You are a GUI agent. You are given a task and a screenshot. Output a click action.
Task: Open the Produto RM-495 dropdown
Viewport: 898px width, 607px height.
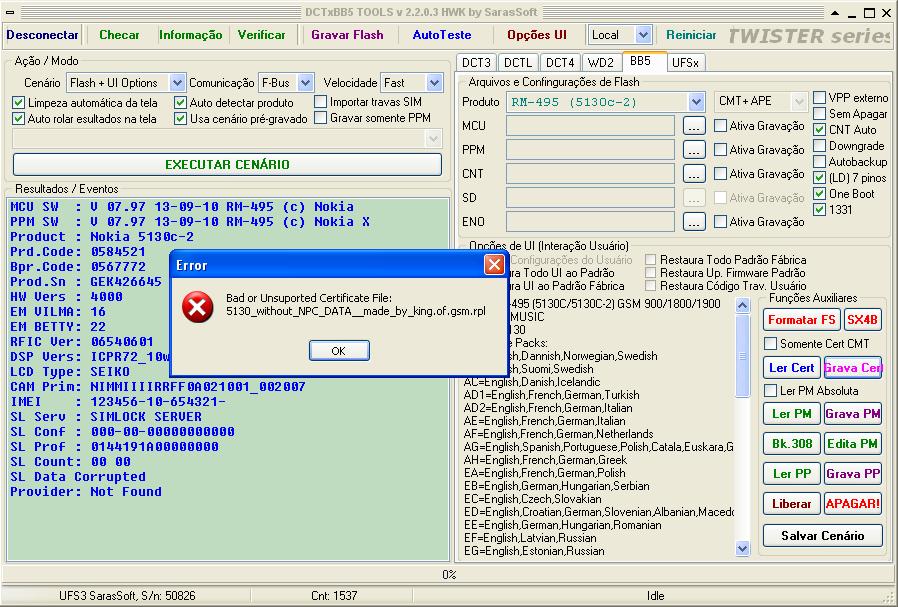(696, 102)
